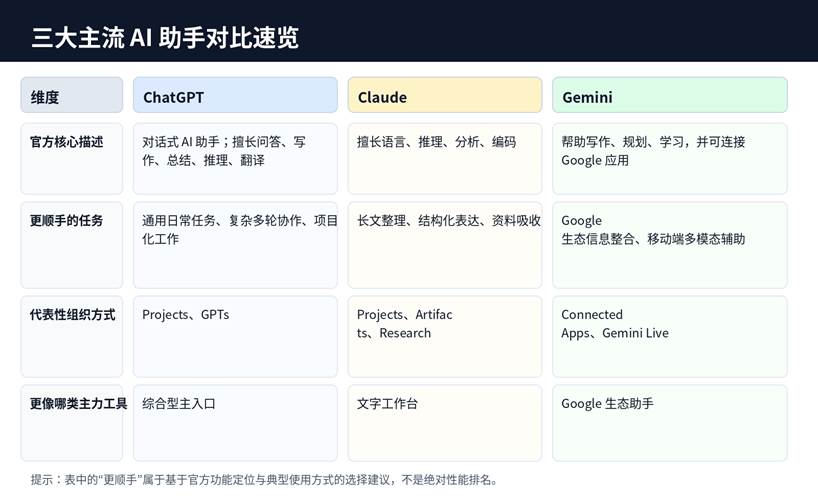818x501 pixels.
Task: Select the 综合型主入口 cell
Action: (235, 422)
